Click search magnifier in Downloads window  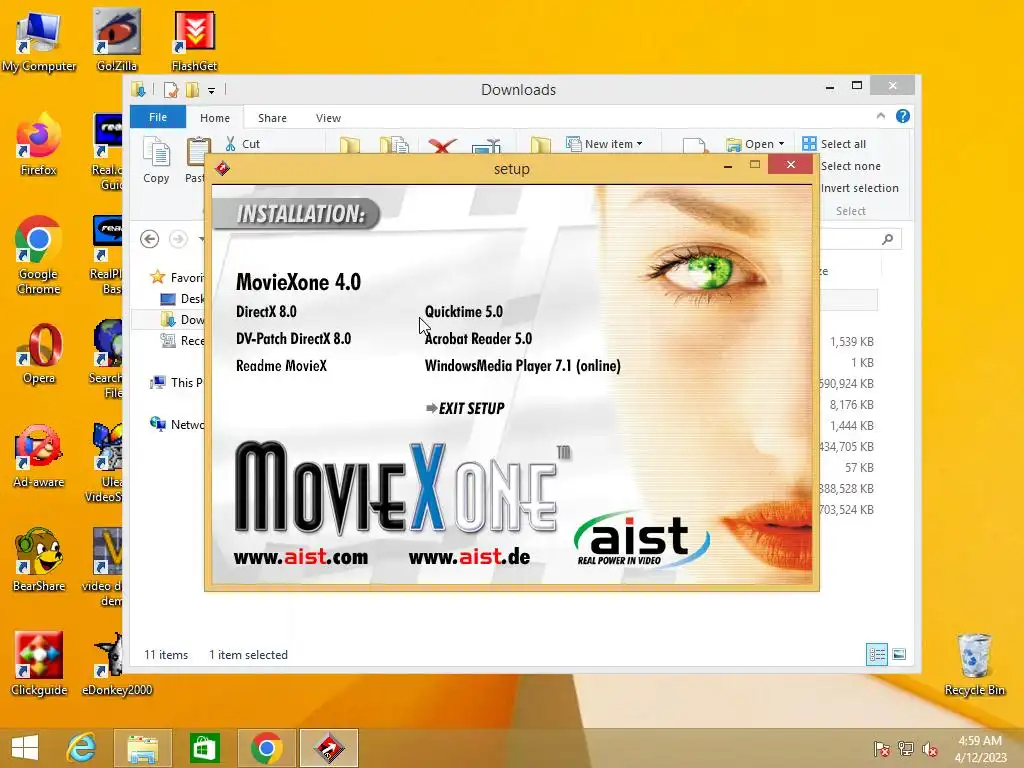point(888,239)
